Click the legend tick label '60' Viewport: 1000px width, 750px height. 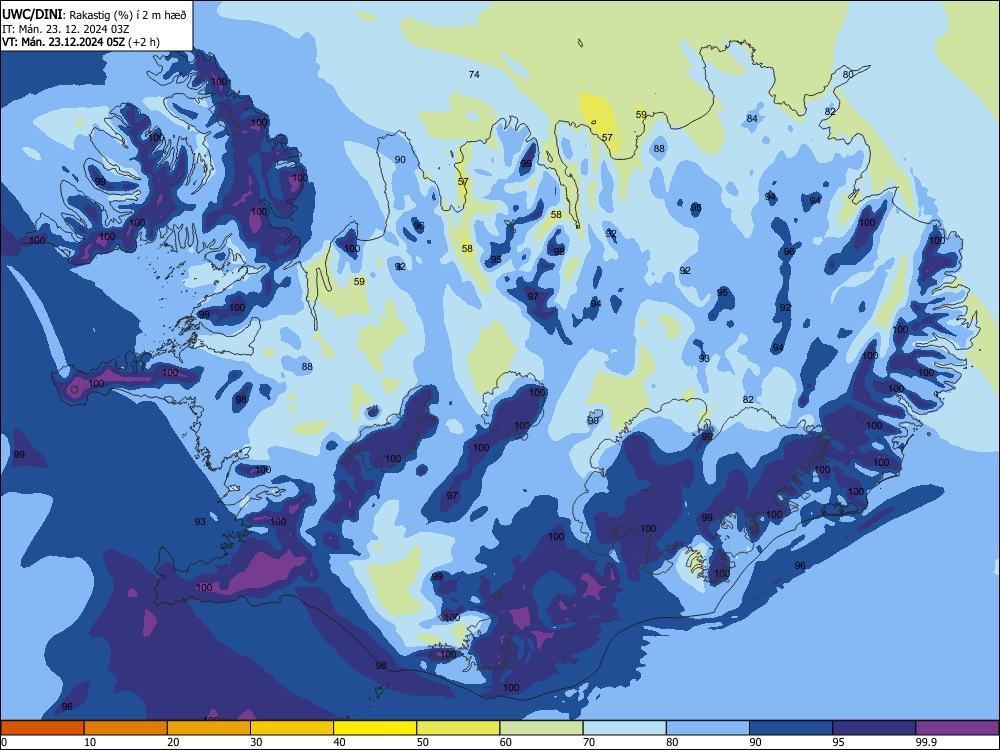[x=506, y=742]
